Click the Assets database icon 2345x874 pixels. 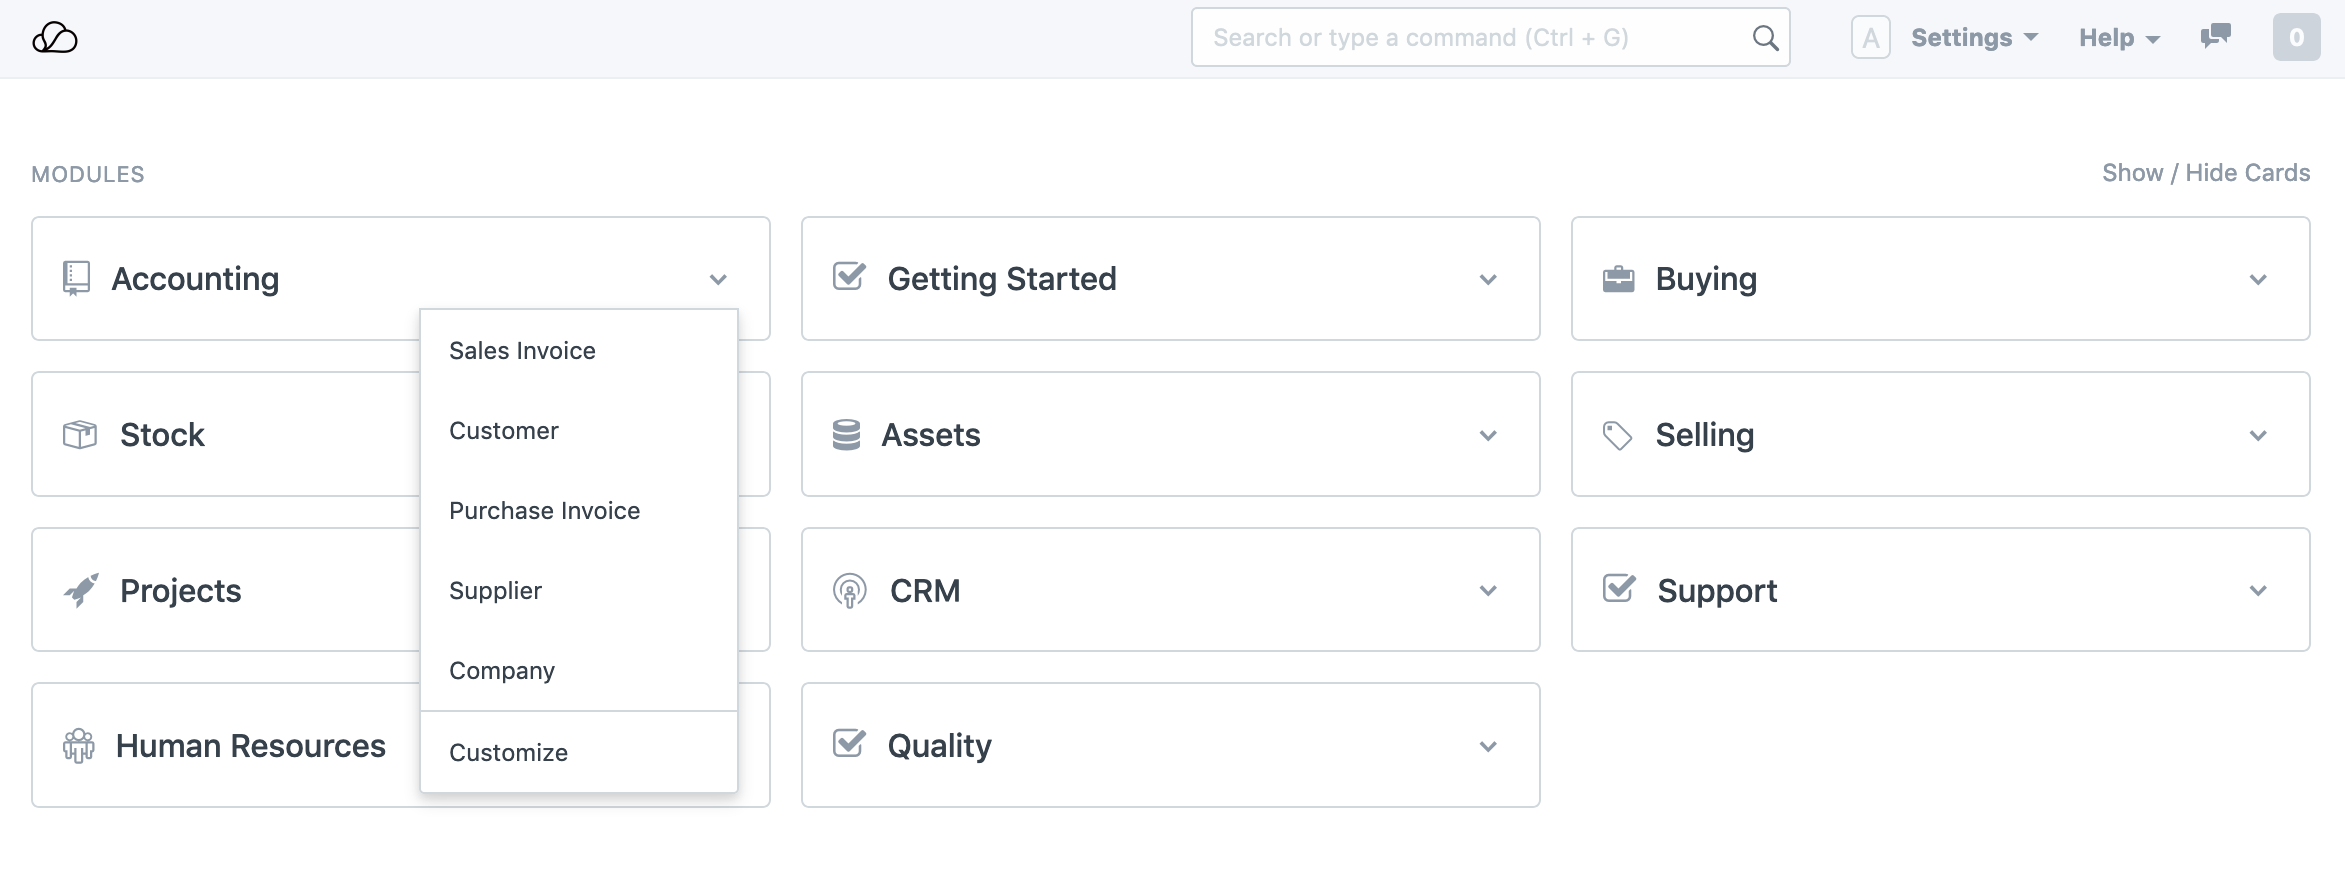(x=846, y=435)
